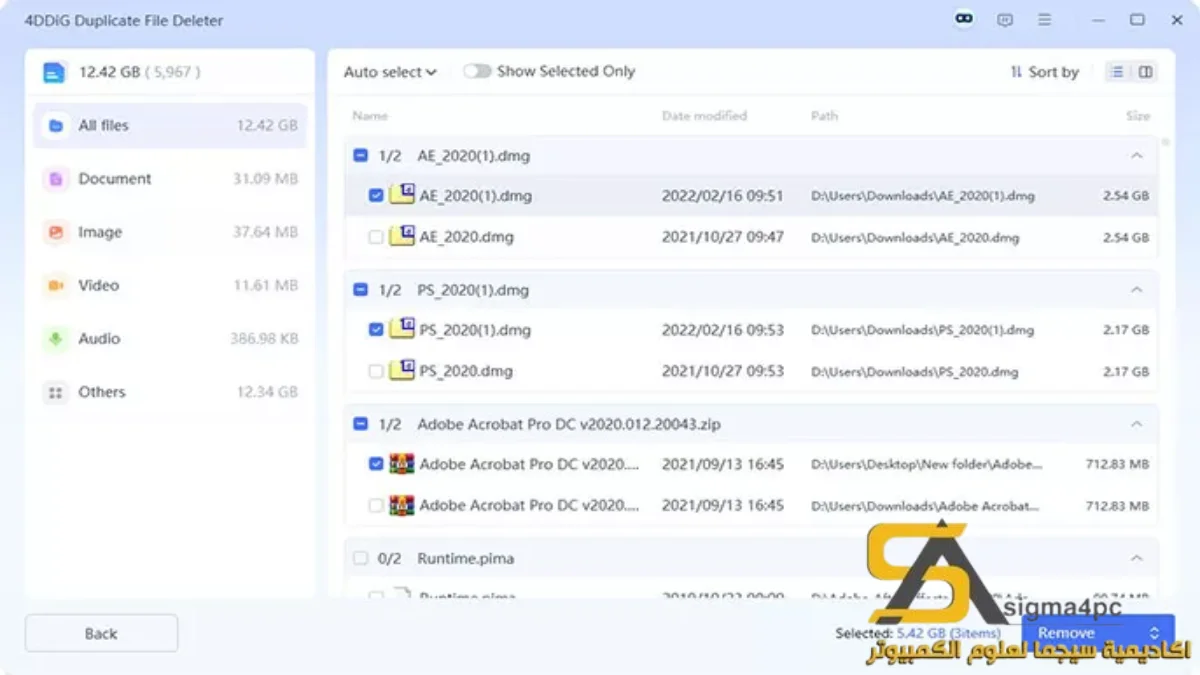Uncheck the first Adobe Acrobat zip checkbox
The width and height of the screenshot is (1200, 675).
click(376, 464)
